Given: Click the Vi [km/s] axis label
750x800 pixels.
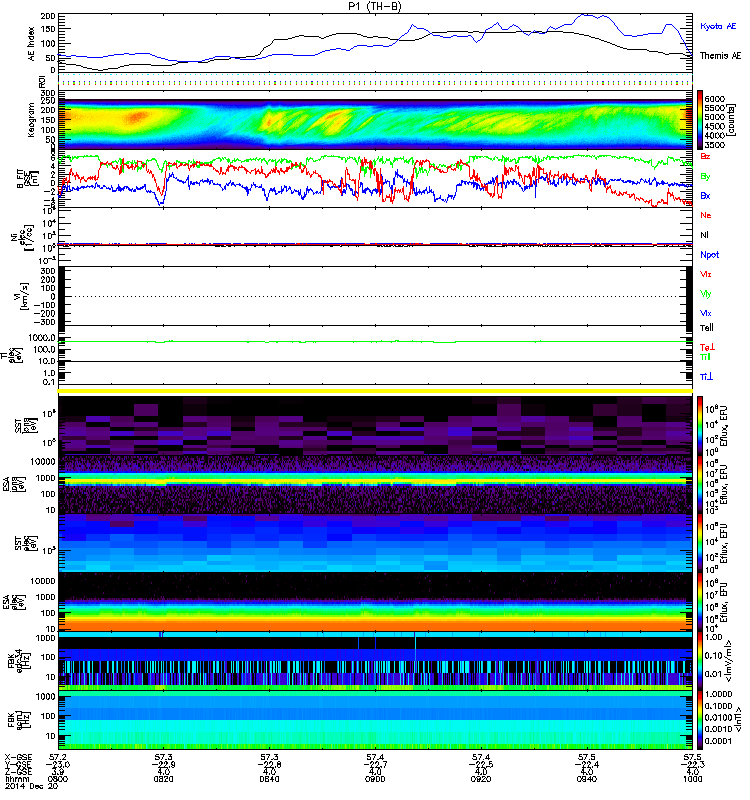Looking at the screenshot, I should tap(23, 296).
